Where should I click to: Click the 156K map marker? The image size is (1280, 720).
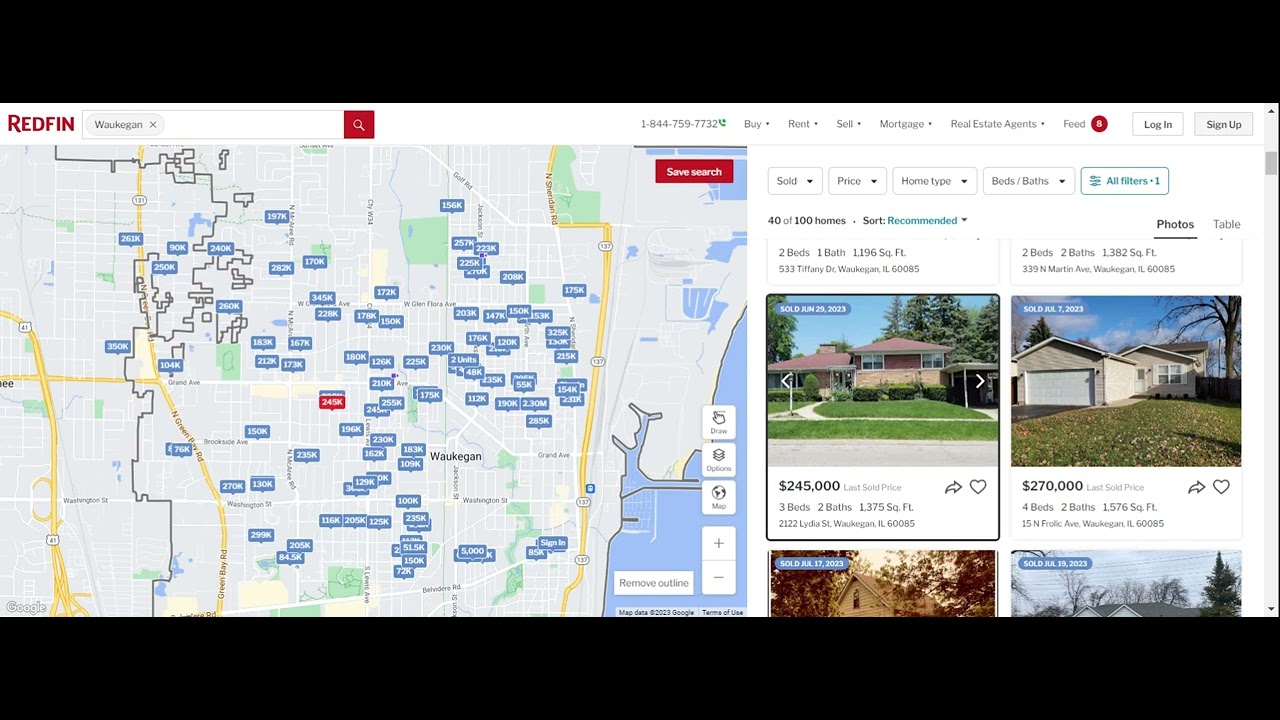click(452, 206)
